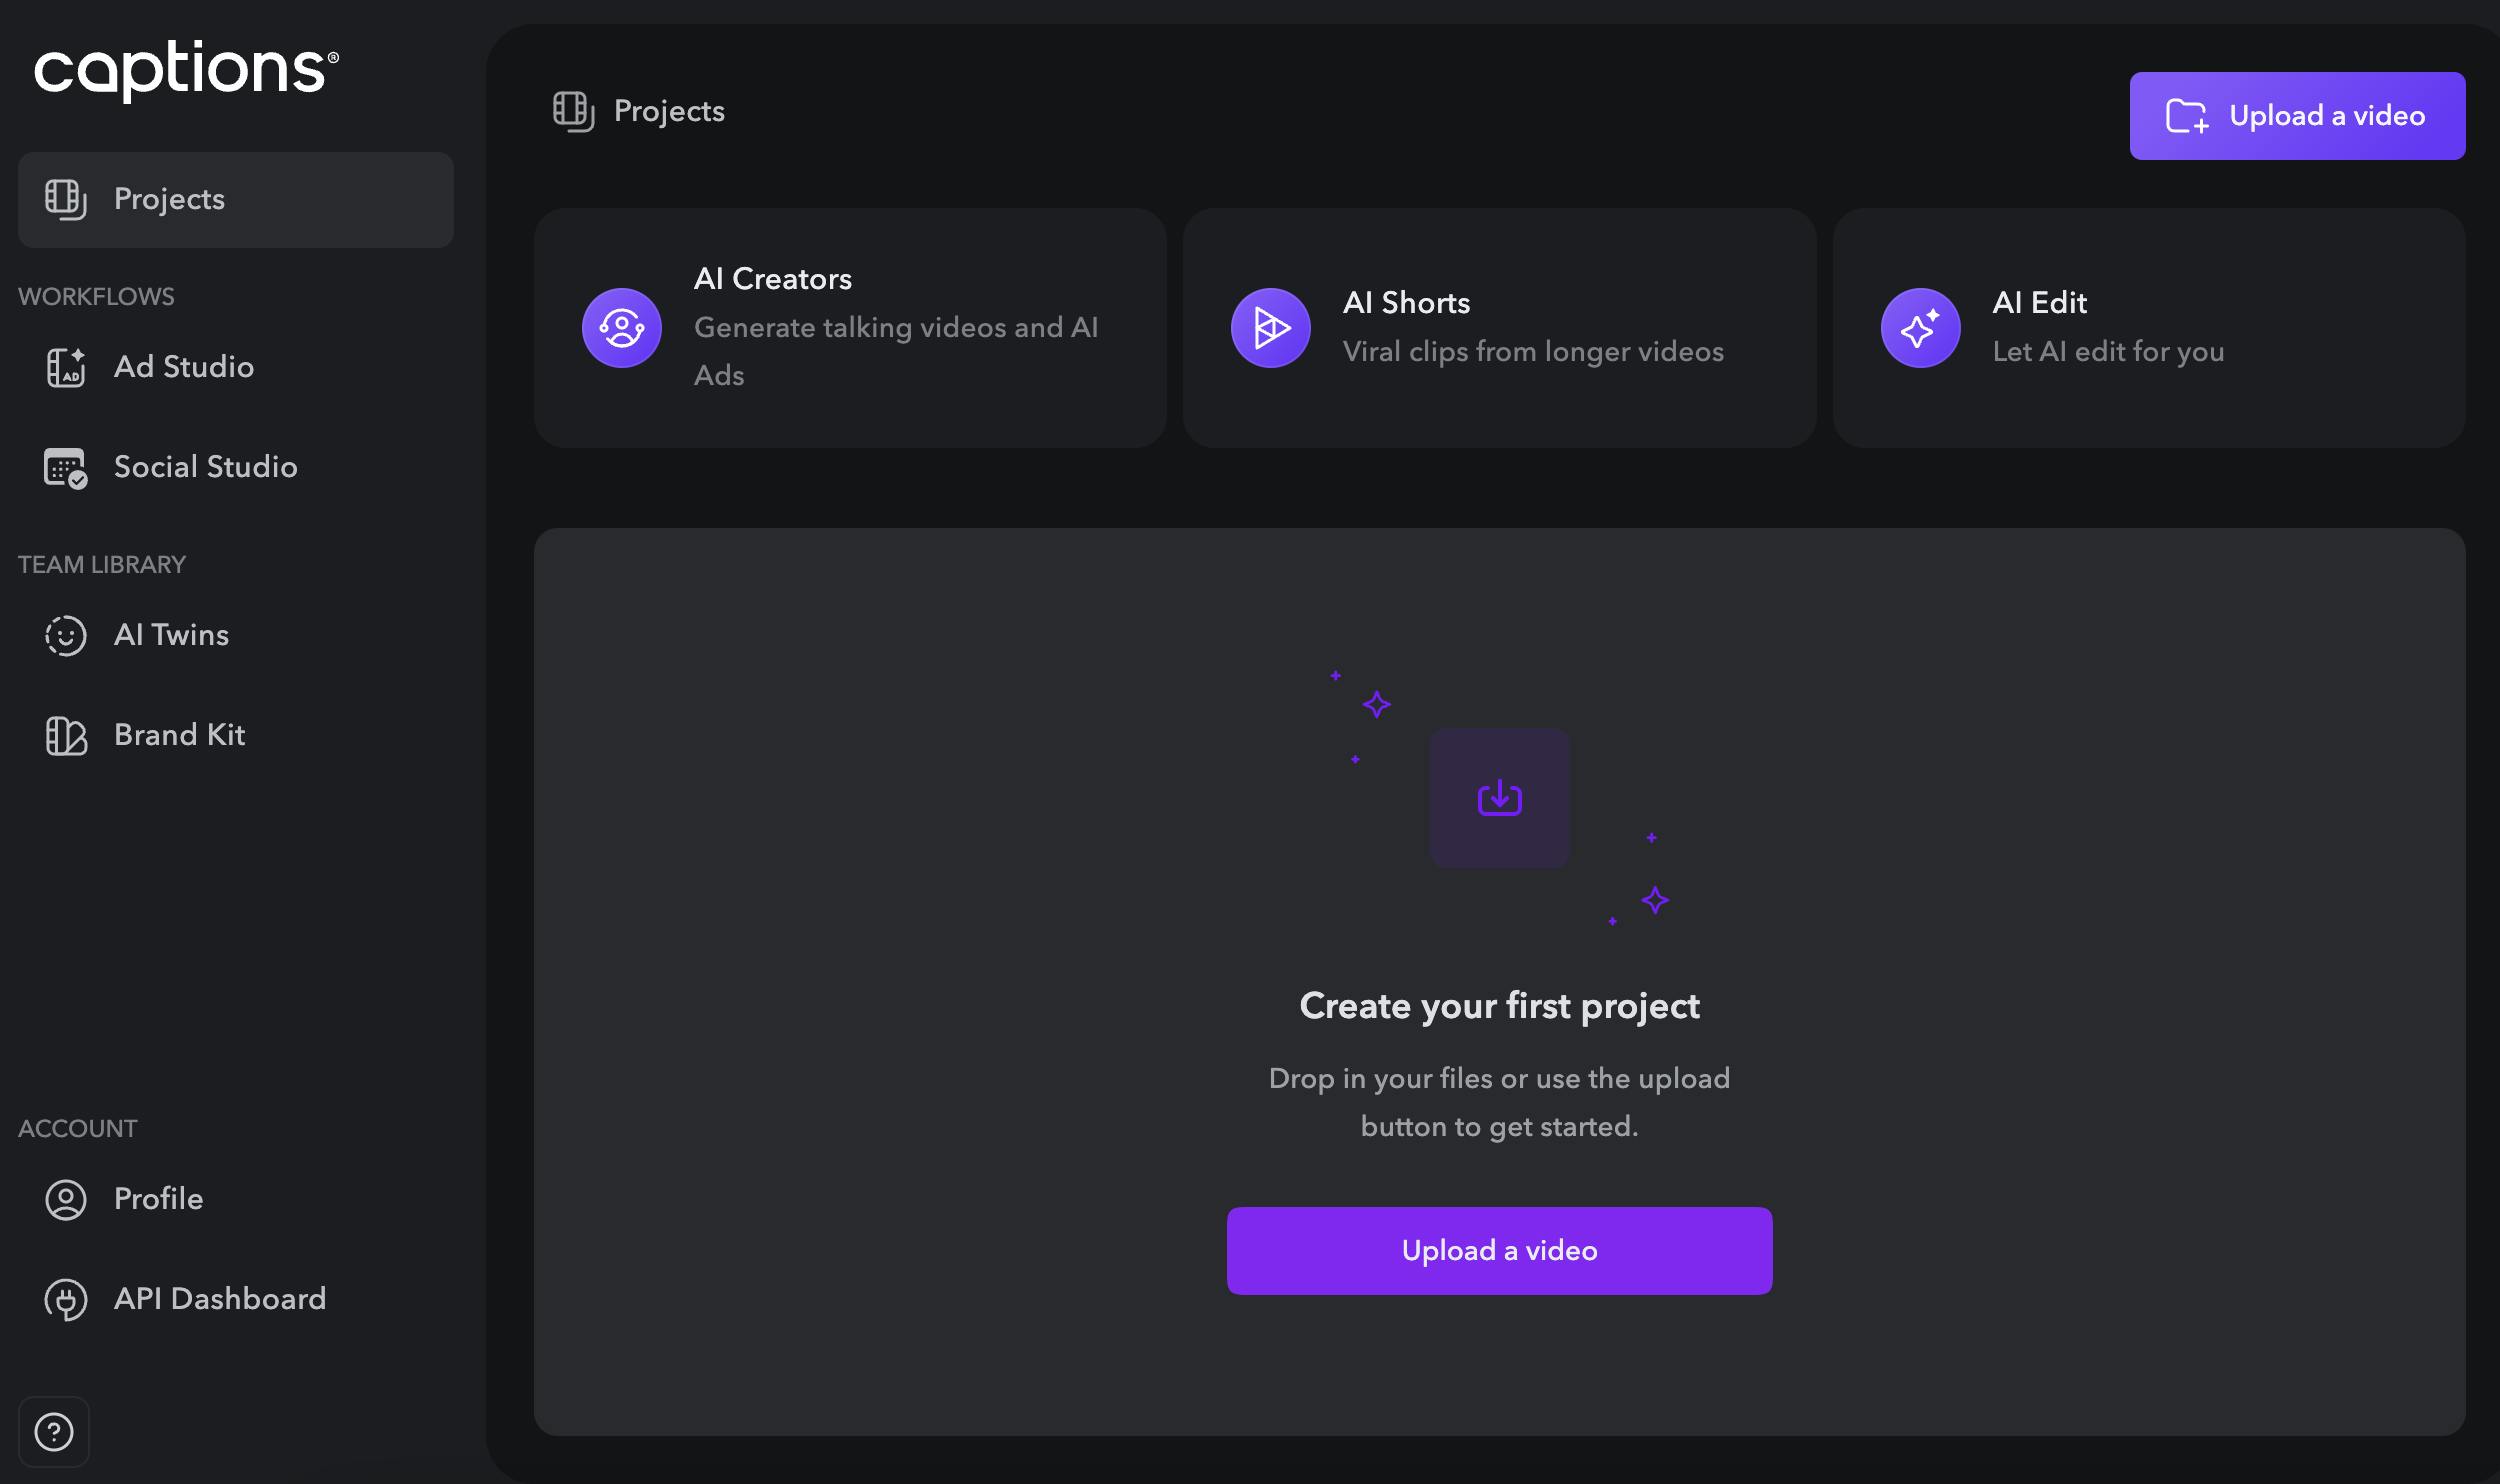This screenshot has height=1484, width=2500.
Task: Click the API Dashboard plug icon
Action: point(66,1299)
